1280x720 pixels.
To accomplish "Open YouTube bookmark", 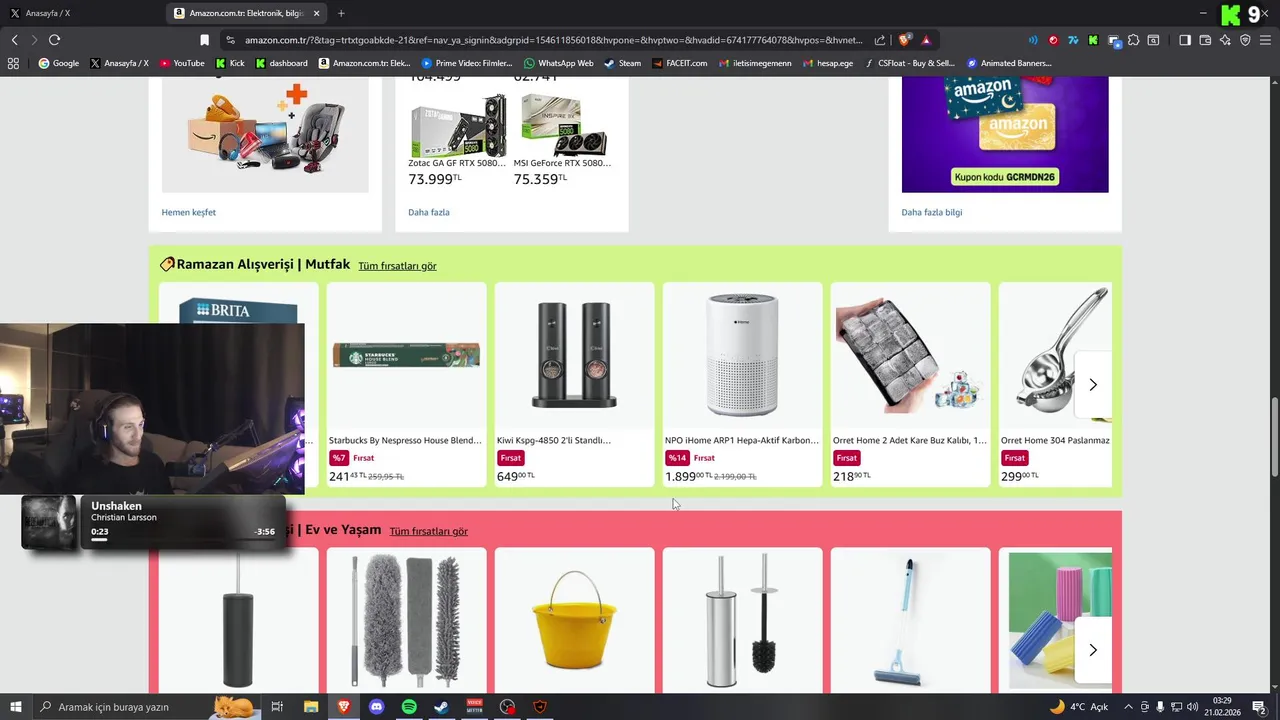I will [x=182, y=63].
